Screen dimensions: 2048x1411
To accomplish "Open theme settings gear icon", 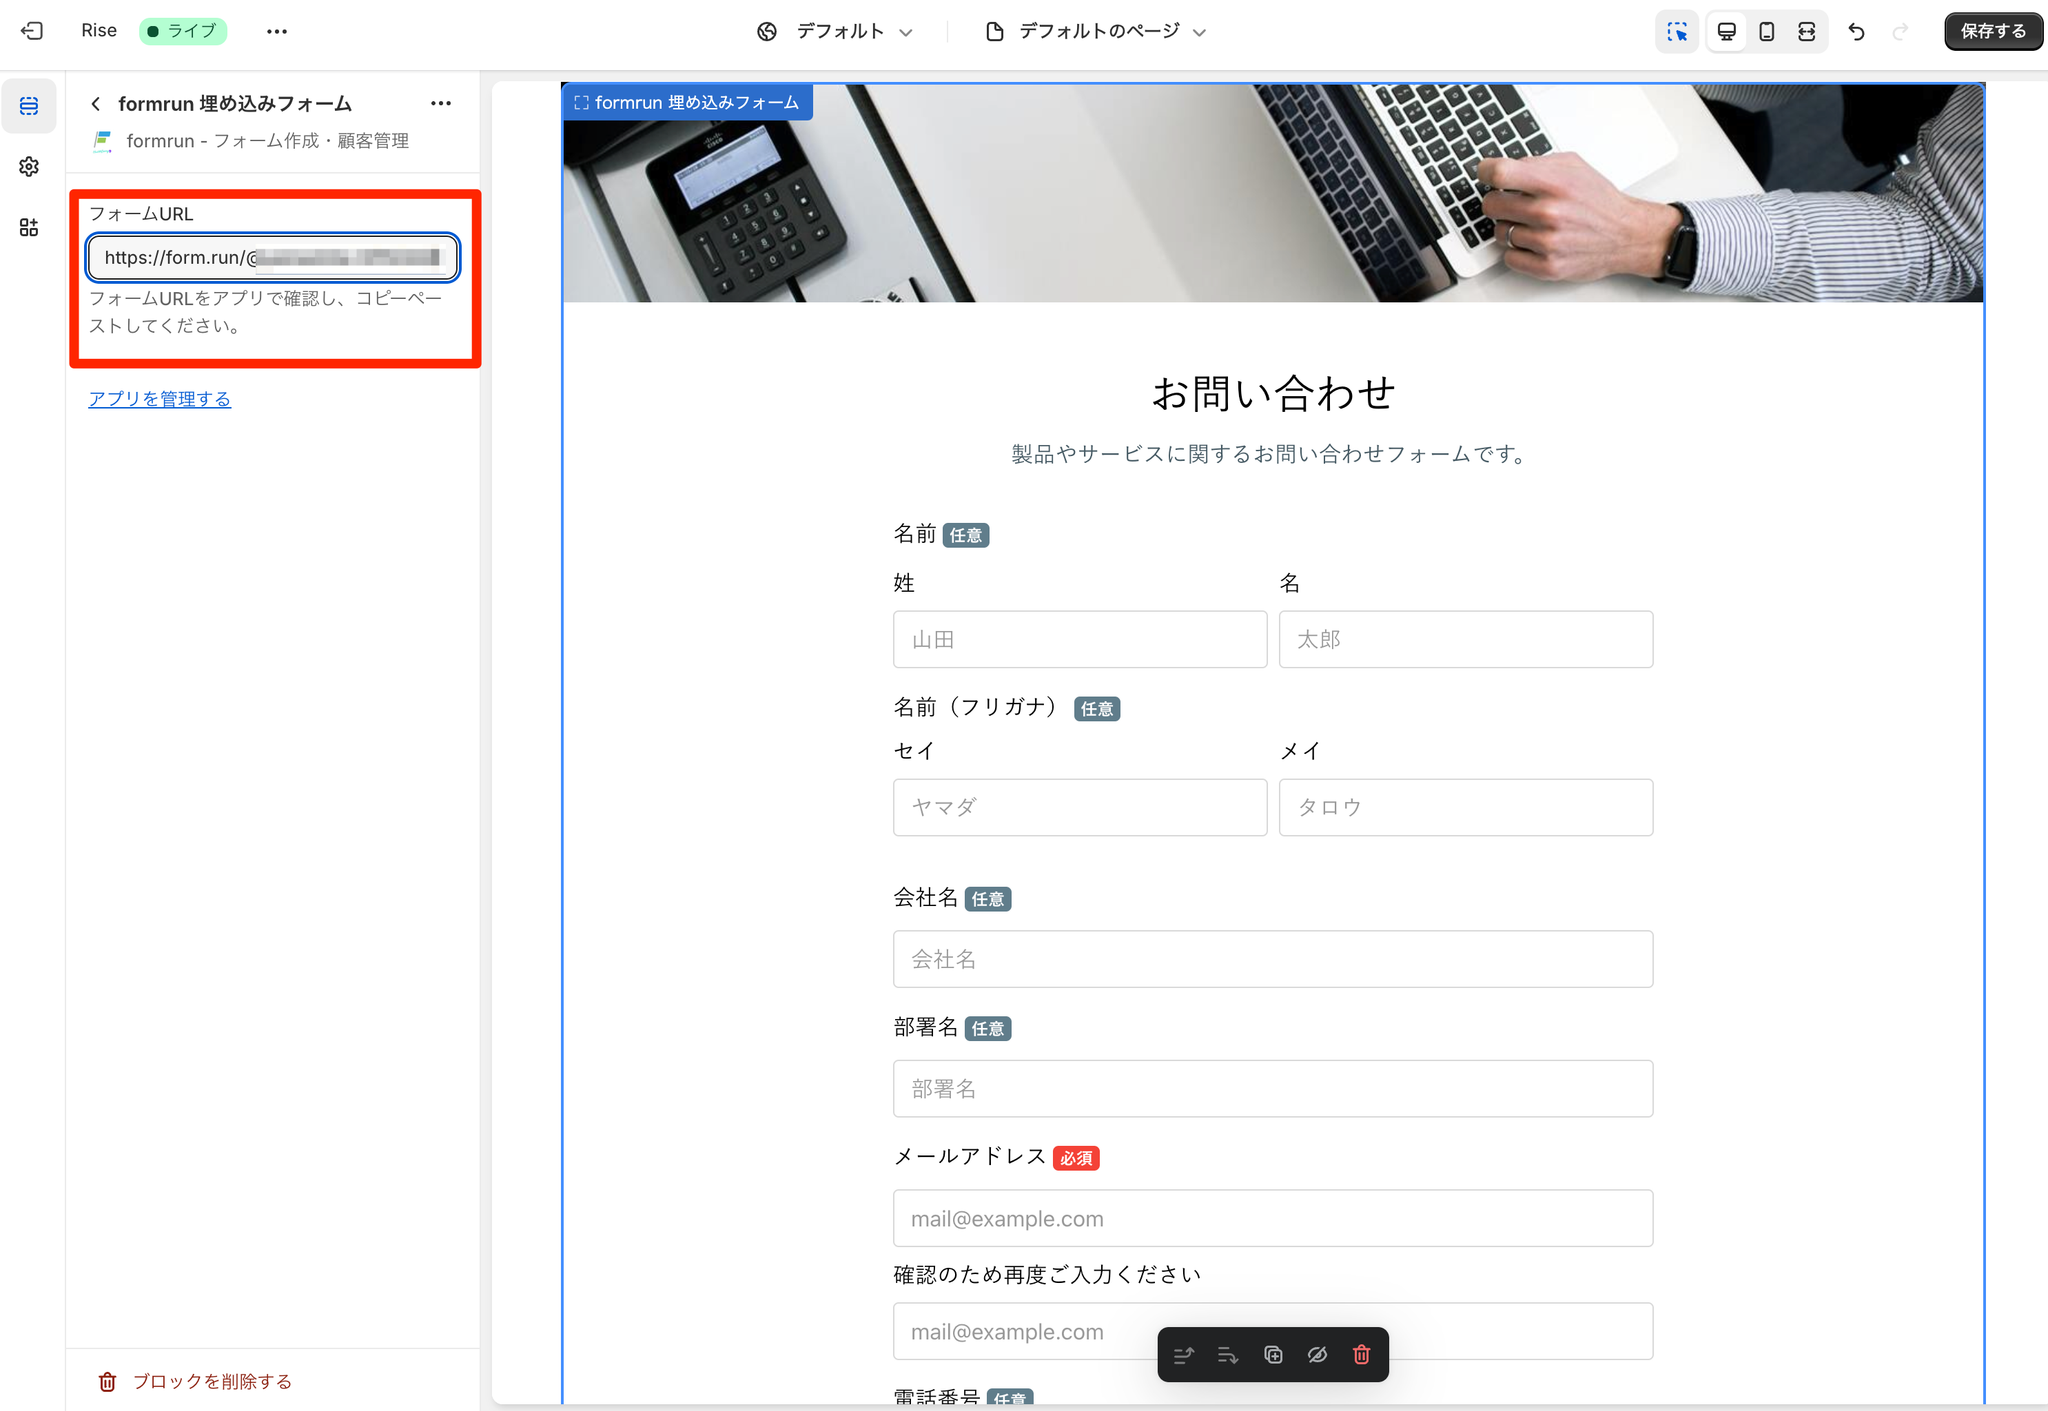I will click(x=29, y=166).
